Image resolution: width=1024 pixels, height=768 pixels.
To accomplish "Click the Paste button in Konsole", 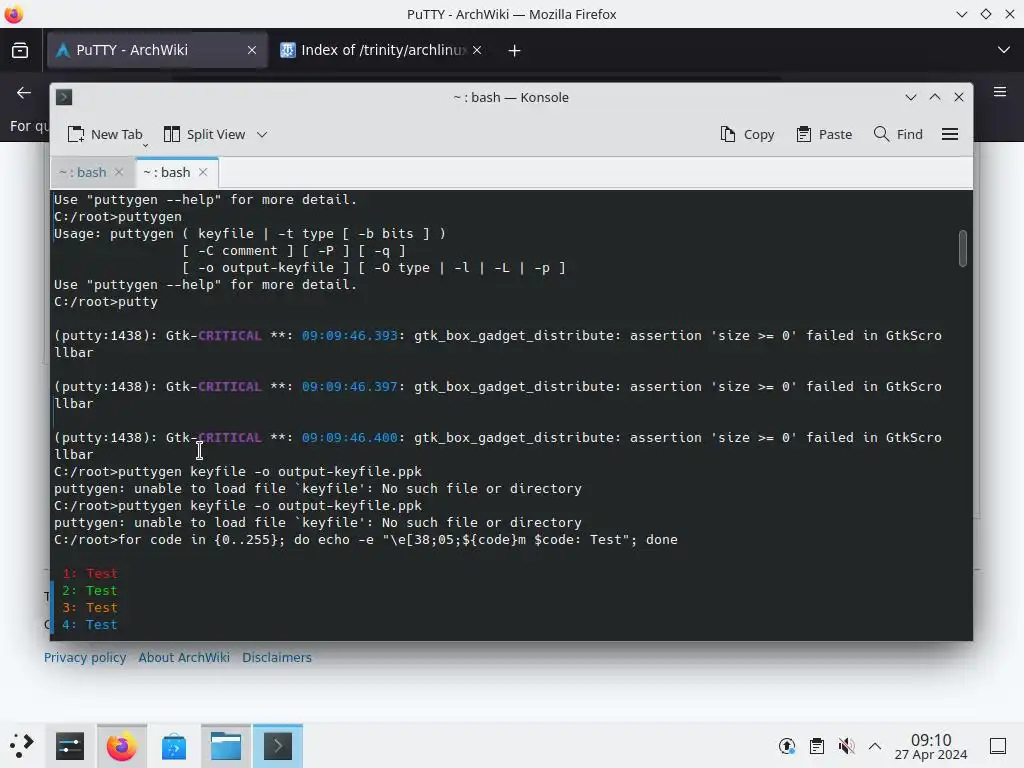I will point(824,135).
